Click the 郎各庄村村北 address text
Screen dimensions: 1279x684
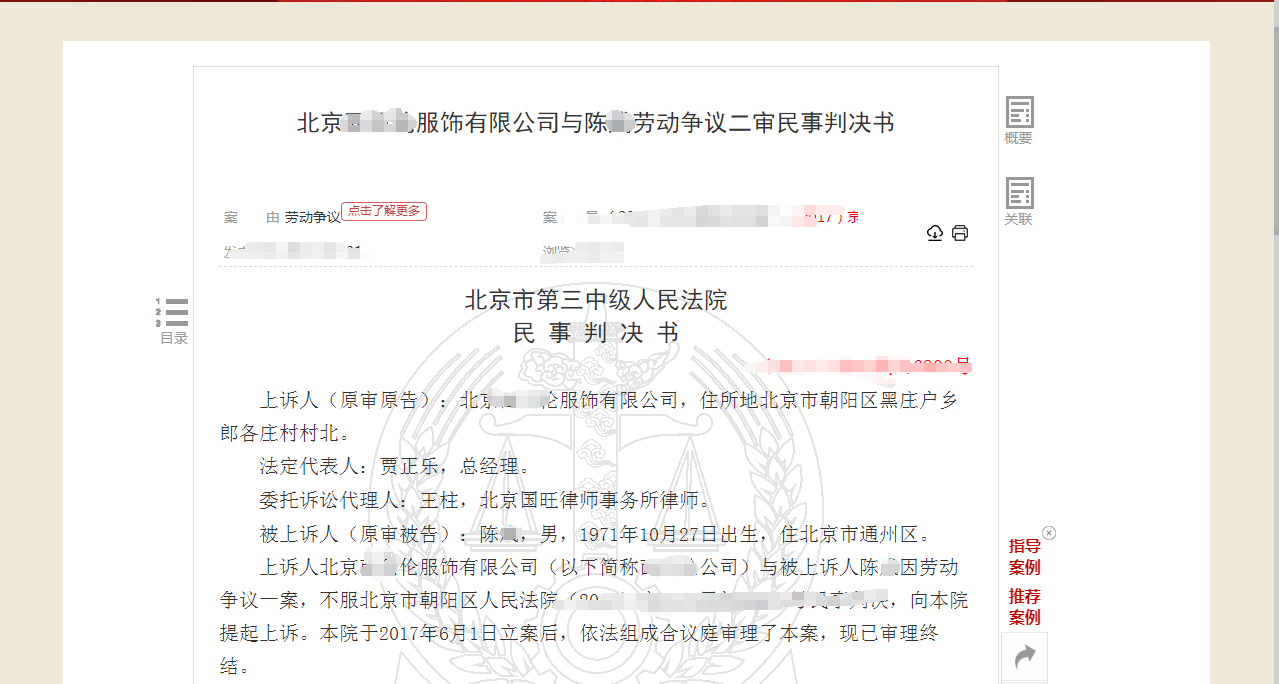coord(285,434)
